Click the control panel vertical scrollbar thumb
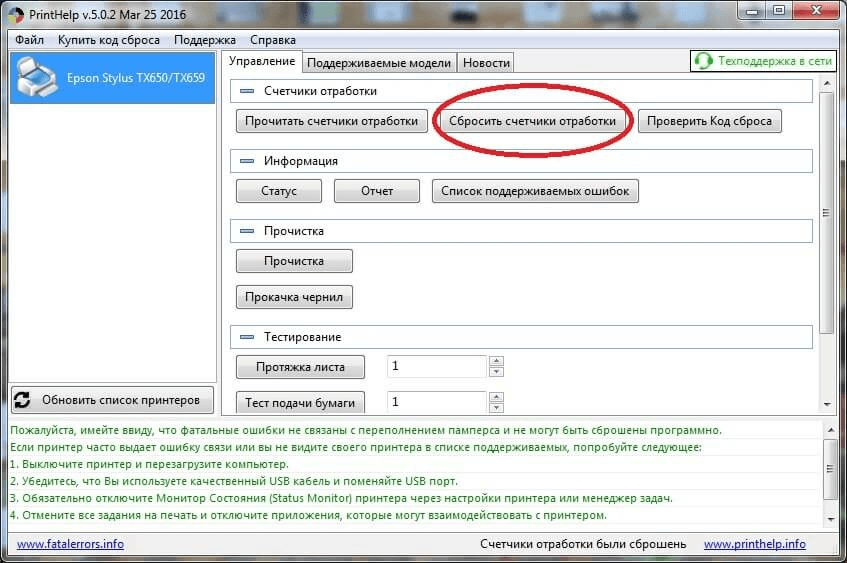Viewport: 847px width, 563px height. (826, 213)
